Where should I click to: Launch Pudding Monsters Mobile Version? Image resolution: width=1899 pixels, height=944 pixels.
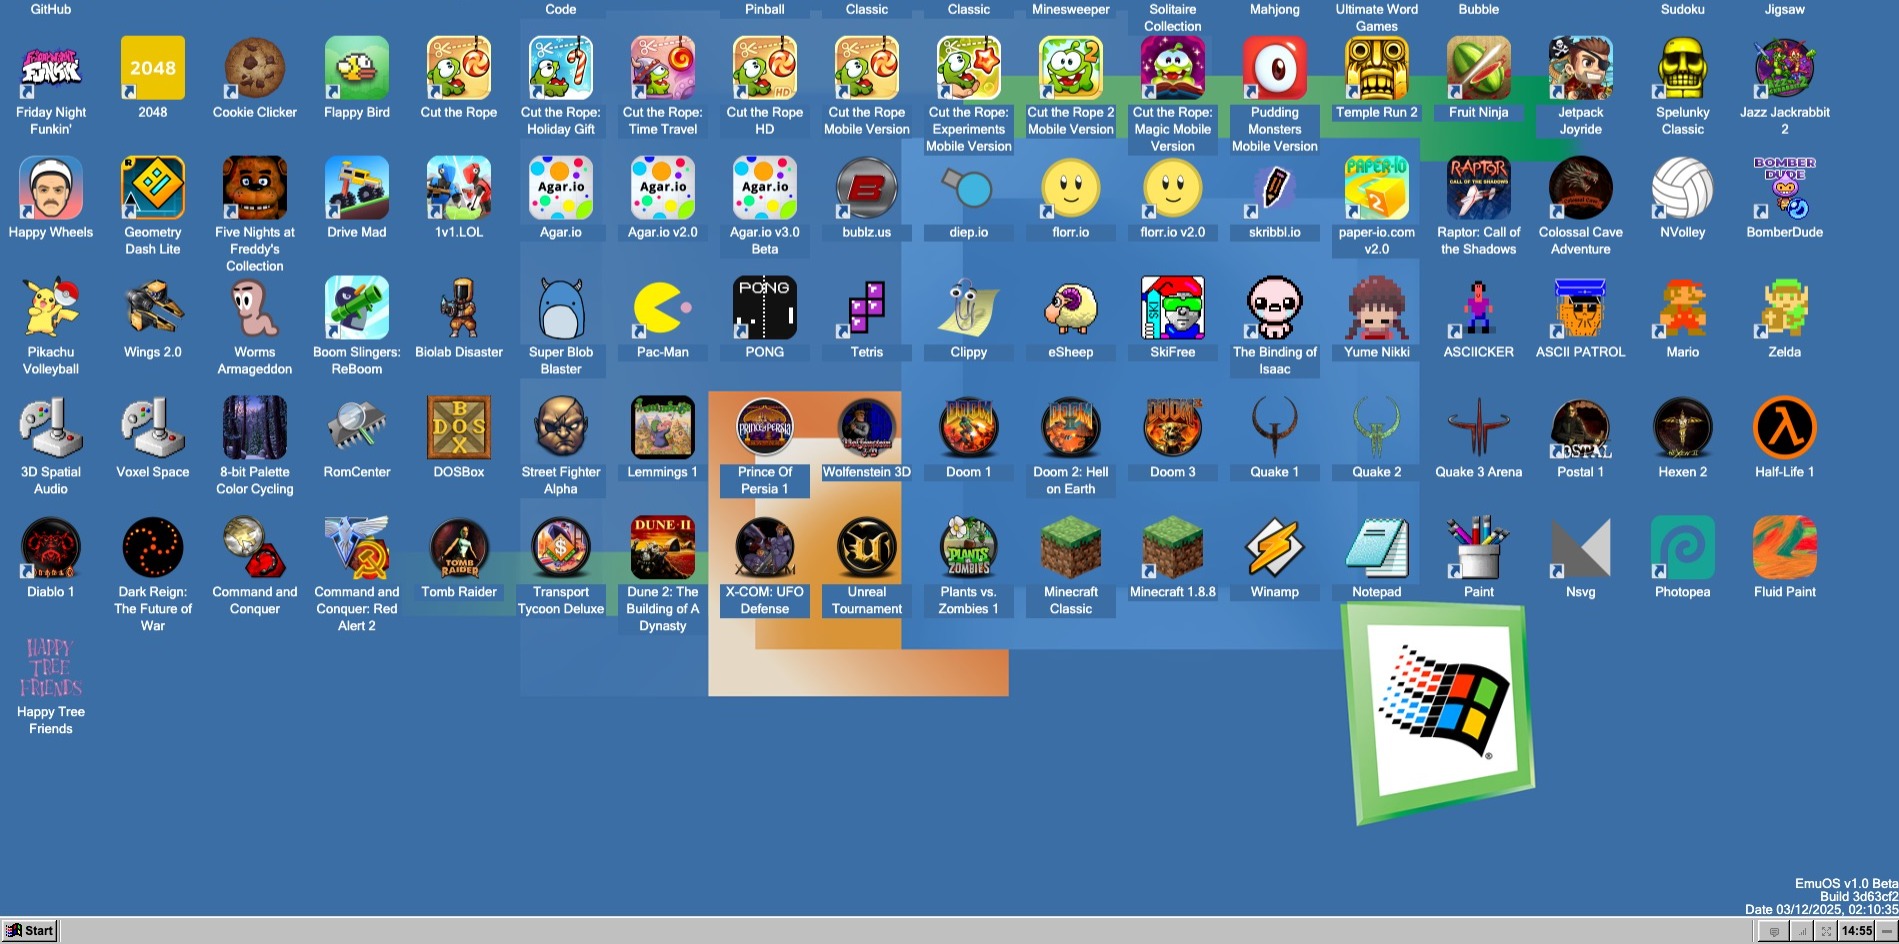(1275, 68)
